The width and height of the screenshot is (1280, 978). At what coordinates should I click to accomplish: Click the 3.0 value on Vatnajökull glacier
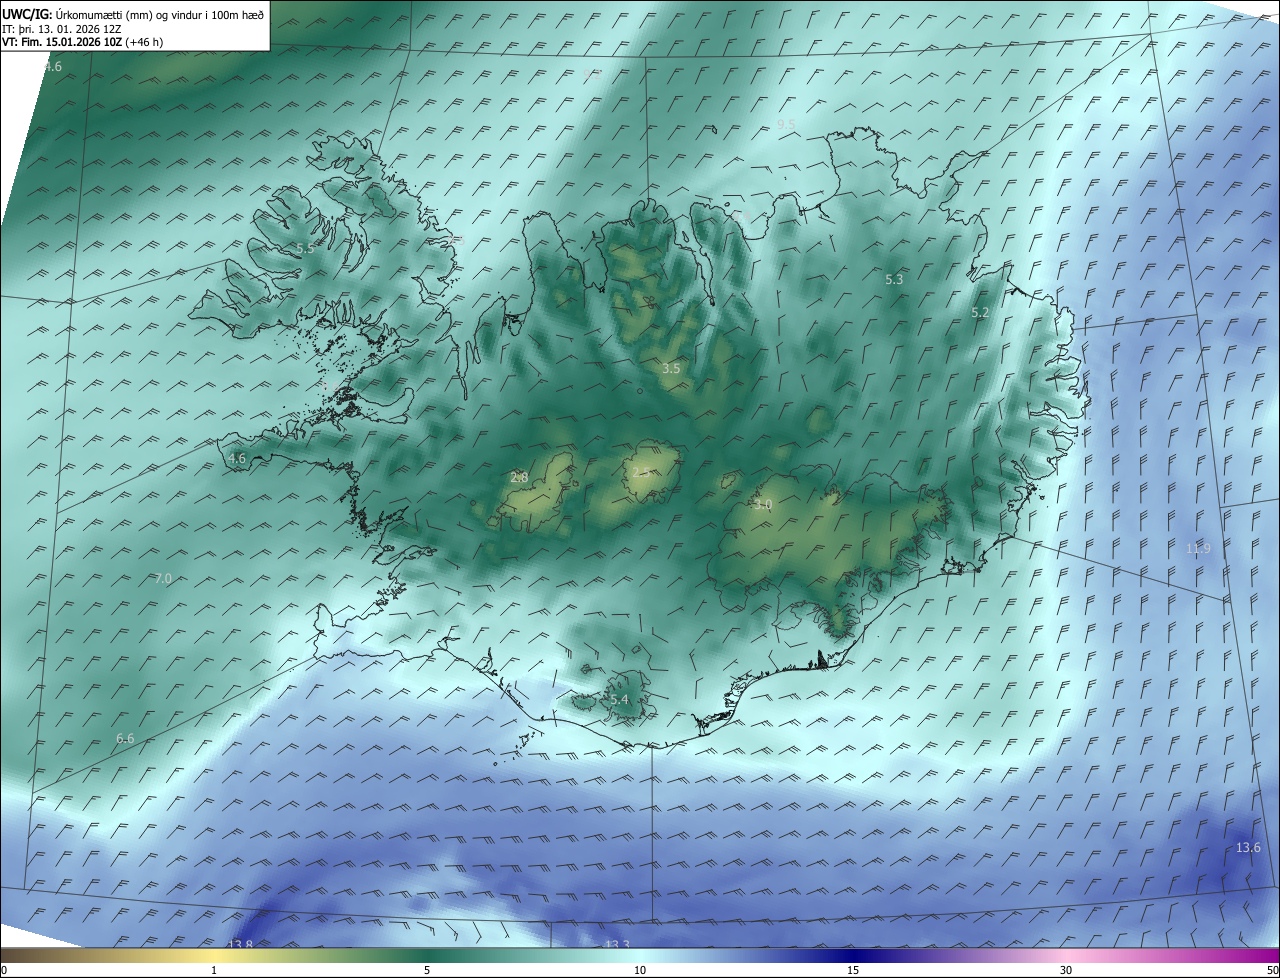click(x=763, y=505)
